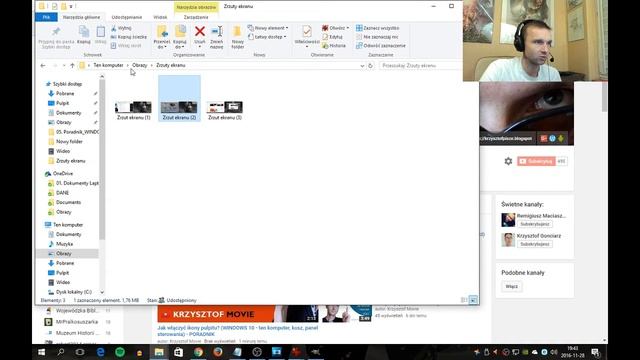Select Dysk lokalny (C:) in navigation pane
The image size is (640, 360).
pos(73,292)
